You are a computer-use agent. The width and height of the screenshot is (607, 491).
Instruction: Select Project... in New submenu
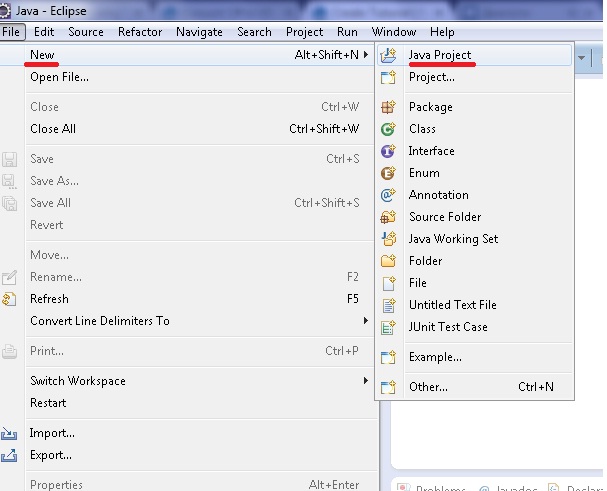pos(475,77)
